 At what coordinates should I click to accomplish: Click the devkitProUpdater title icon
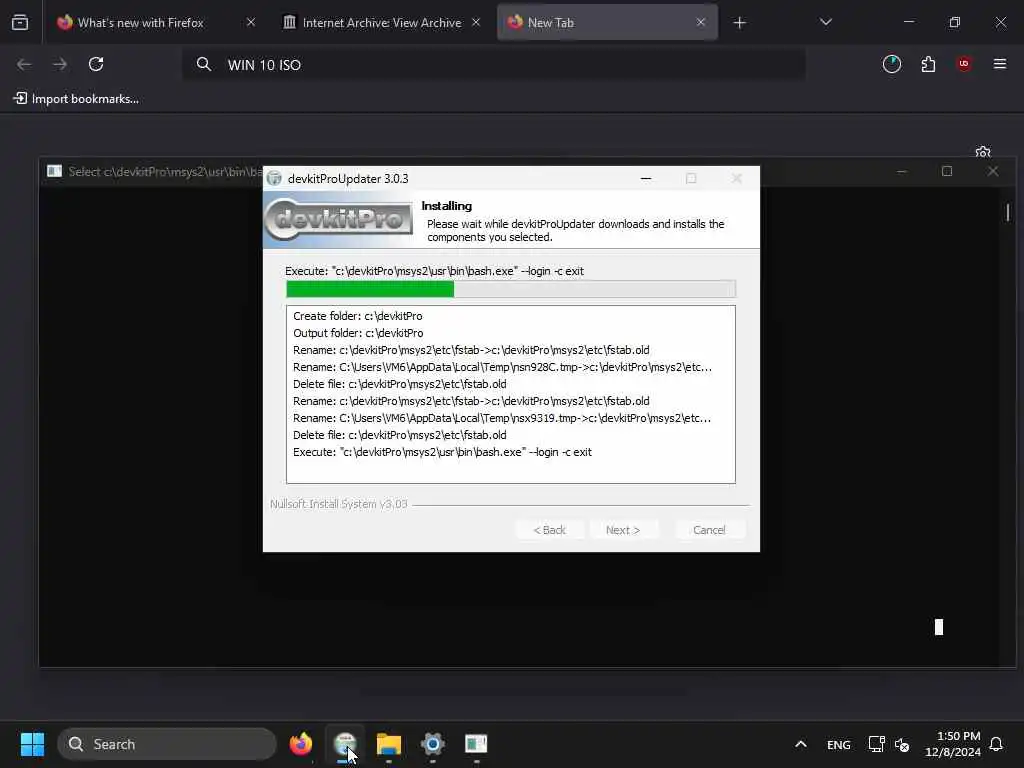tap(274, 178)
